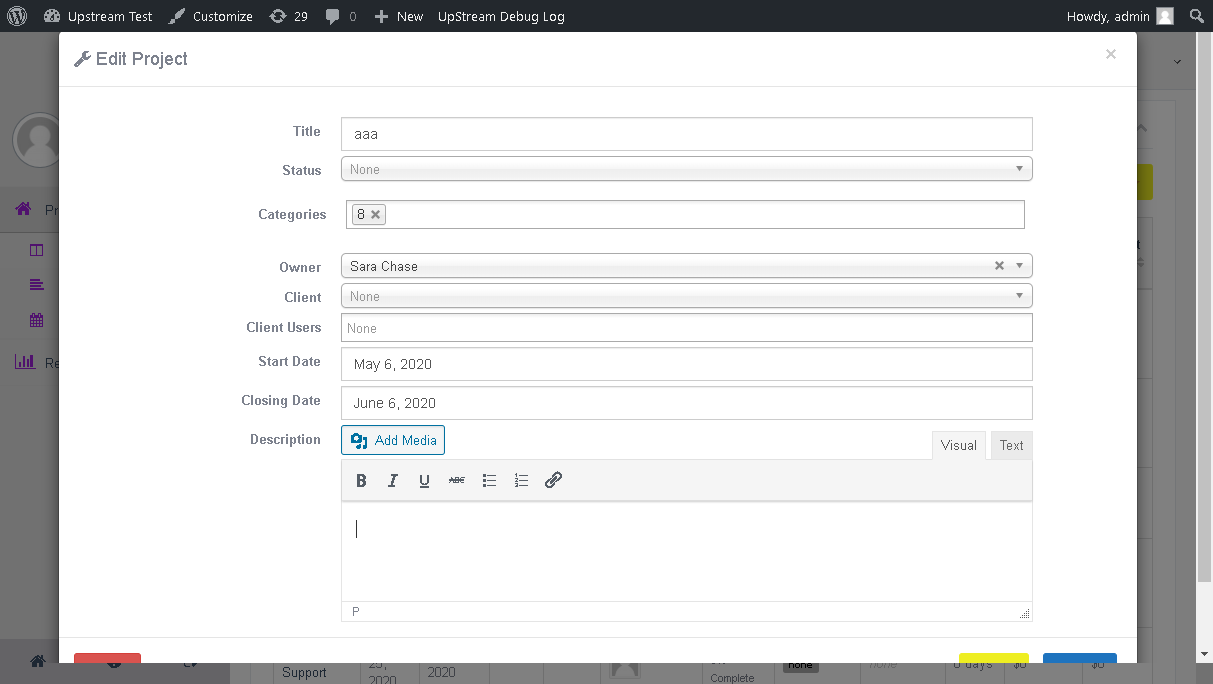Viewport: 1213px width, 684px height.
Task: Click the WordPress logo in the admin bar
Action: (x=17, y=15)
